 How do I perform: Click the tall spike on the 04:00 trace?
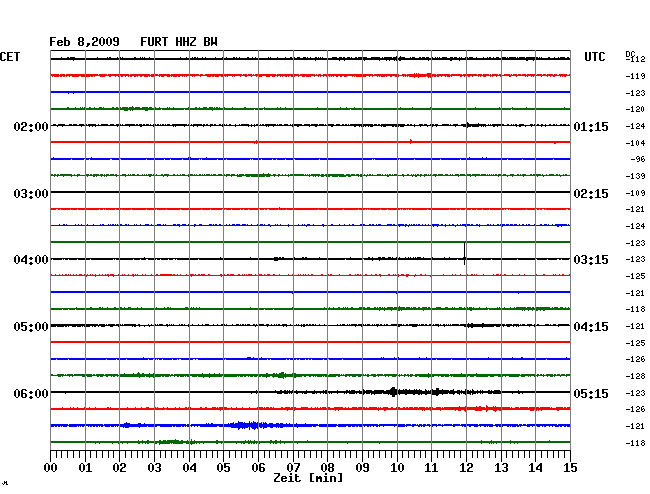pos(464,254)
